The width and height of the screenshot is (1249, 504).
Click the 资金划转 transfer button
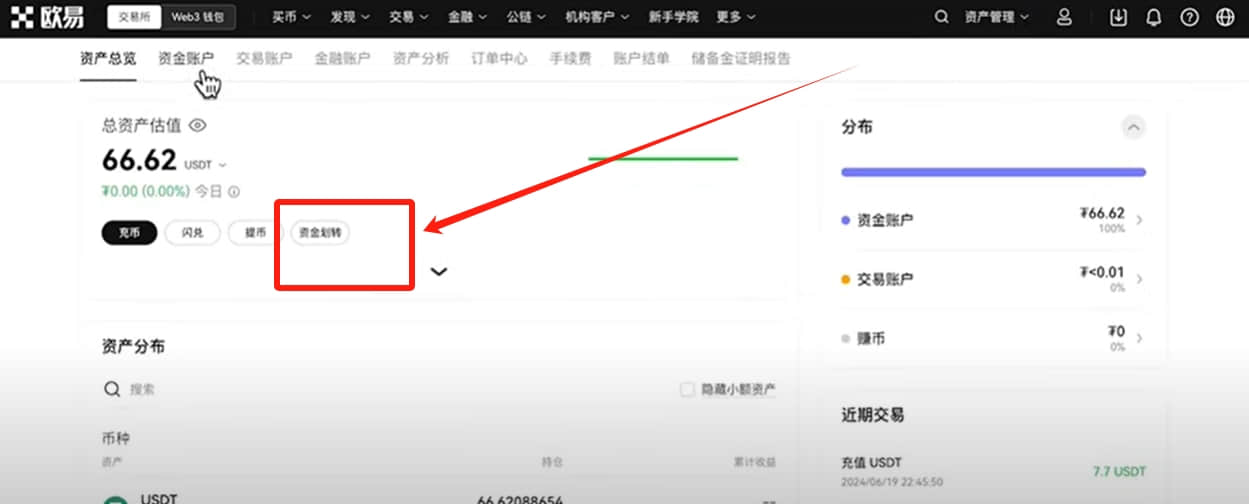coord(320,232)
